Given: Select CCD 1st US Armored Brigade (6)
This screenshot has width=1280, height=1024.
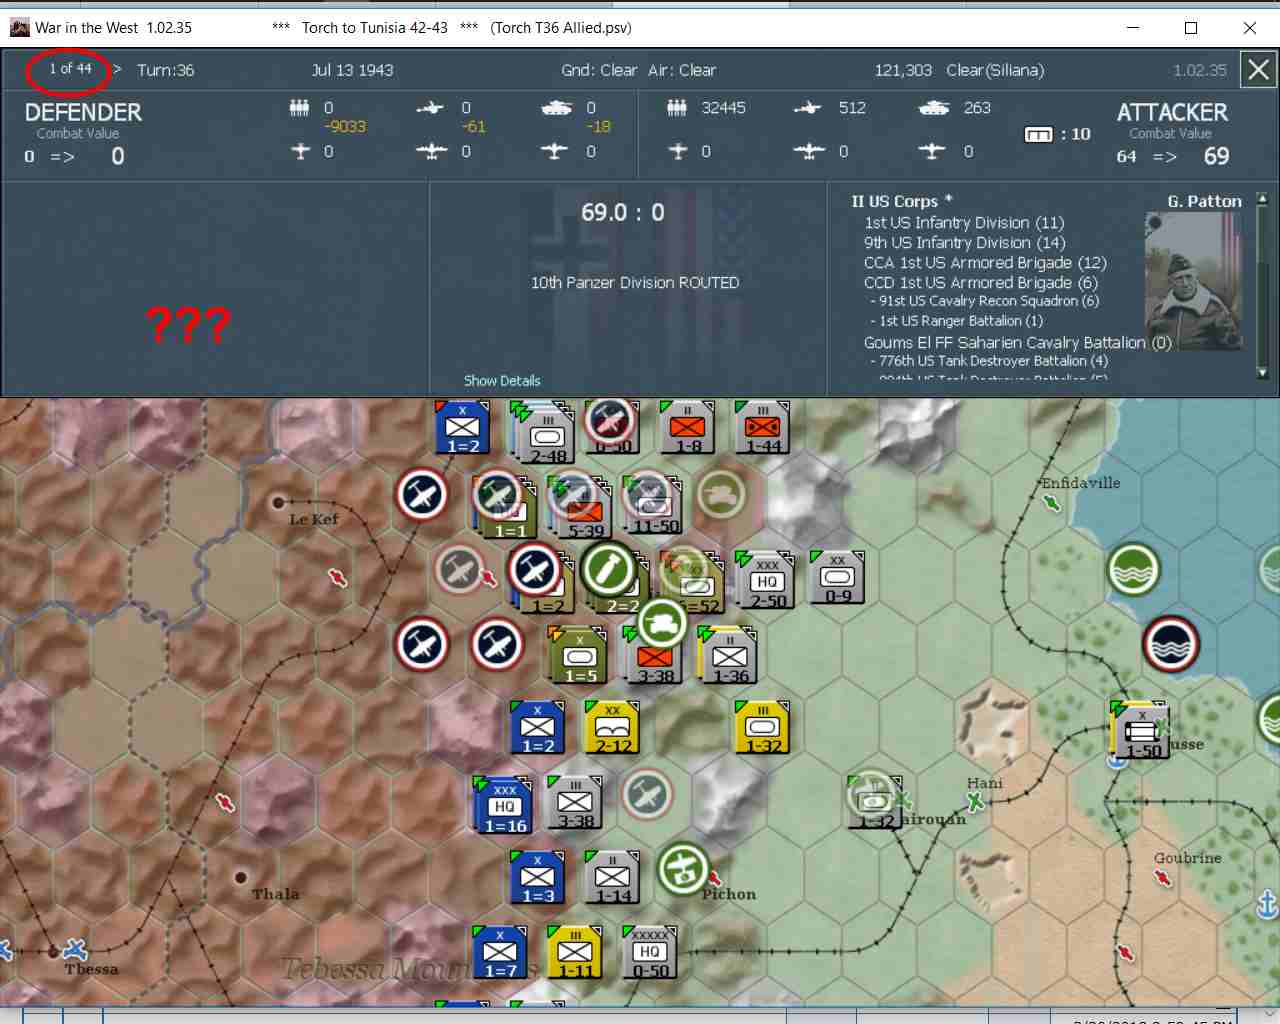Looking at the screenshot, I should pos(981,282).
